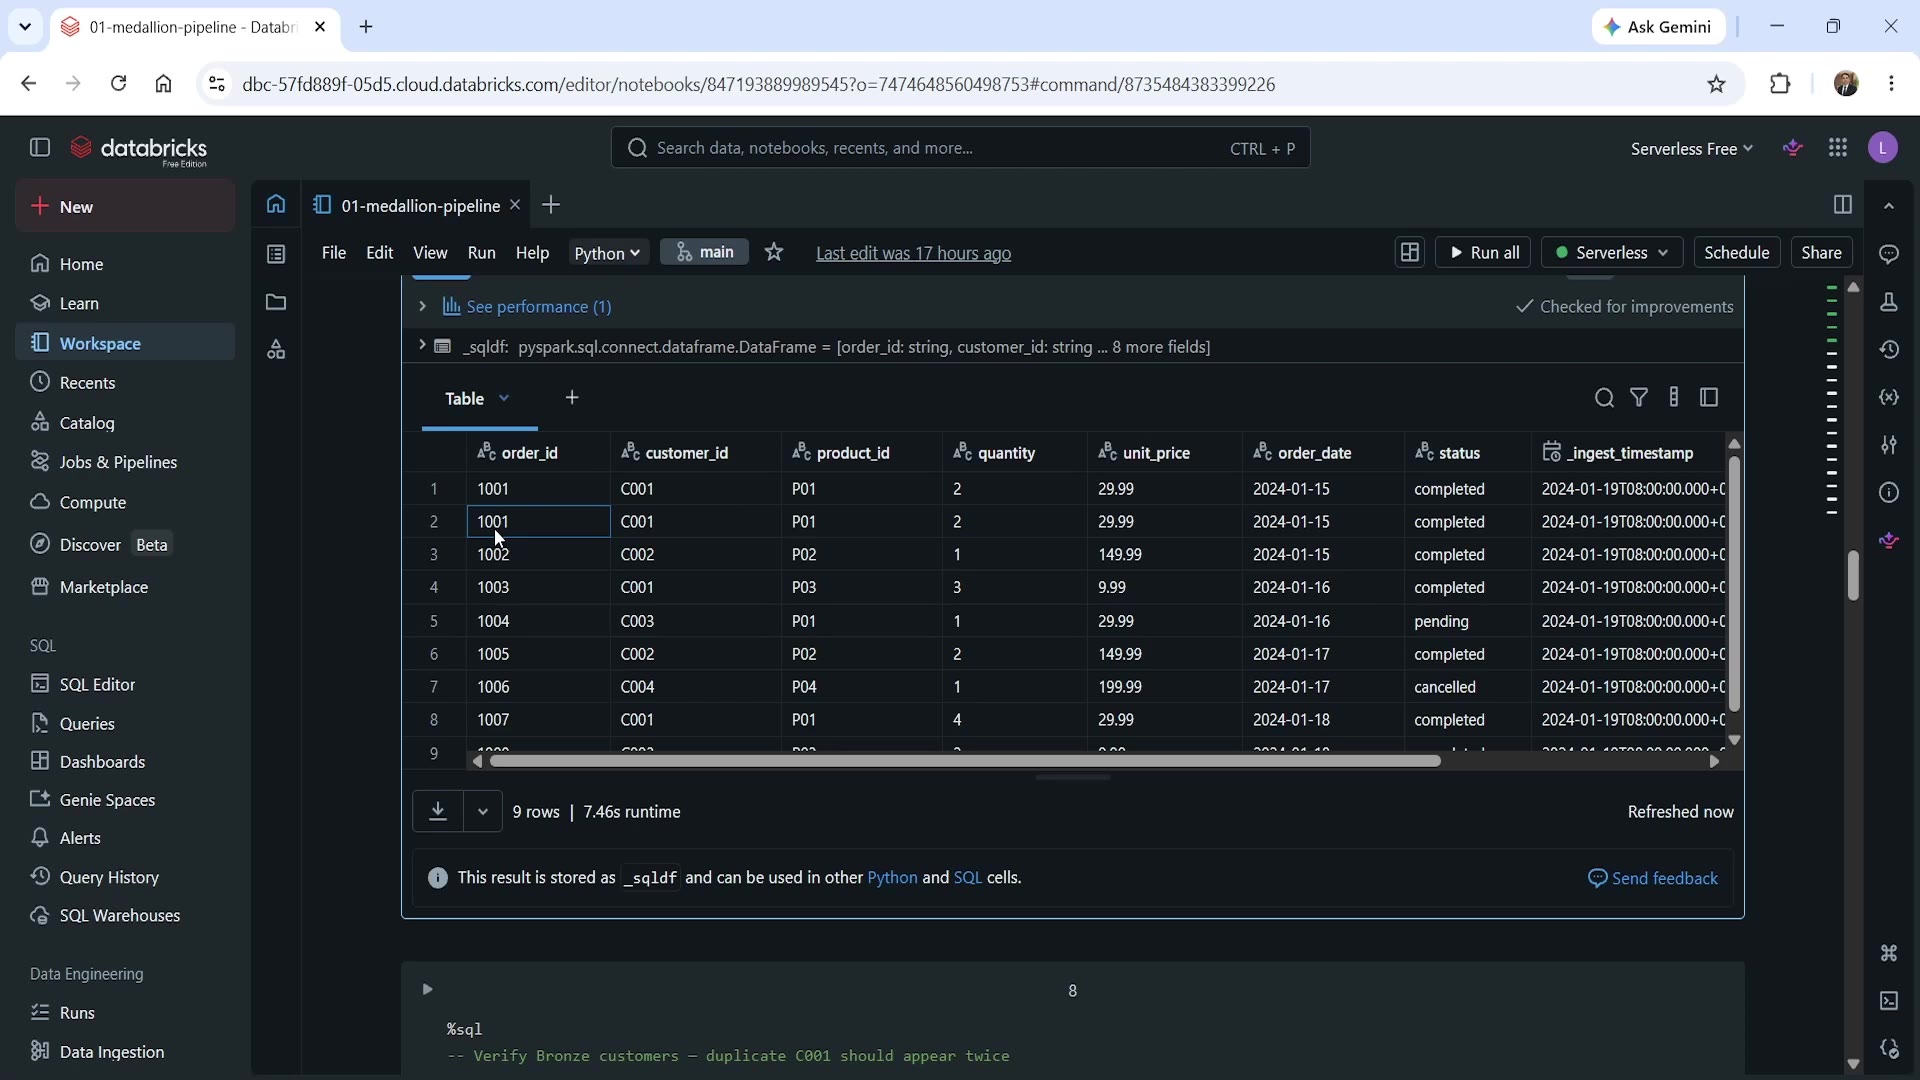Open the table of contents panel icon
Viewport: 1920px width, 1080px height.
click(276, 254)
